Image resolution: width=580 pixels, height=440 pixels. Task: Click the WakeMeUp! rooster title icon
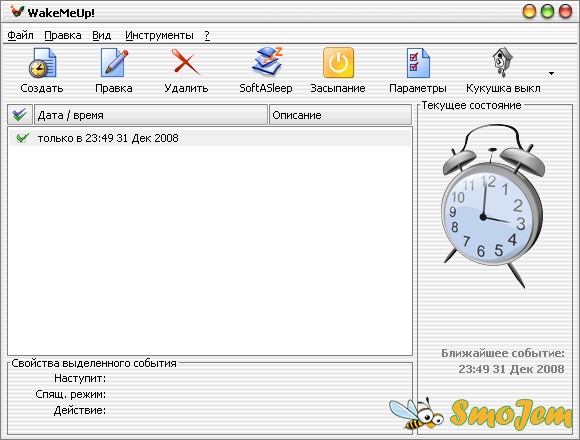(17, 12)
